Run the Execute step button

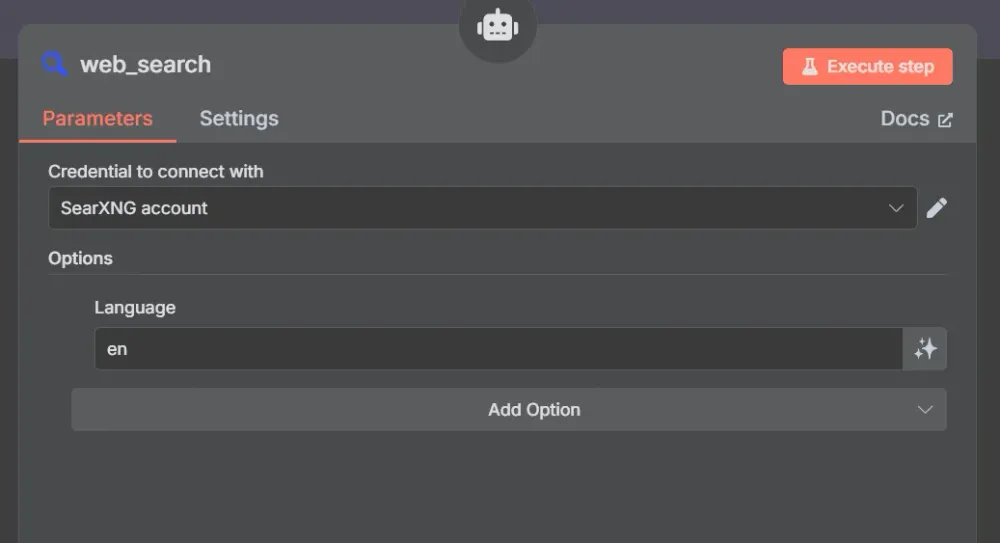click(867, 66)
